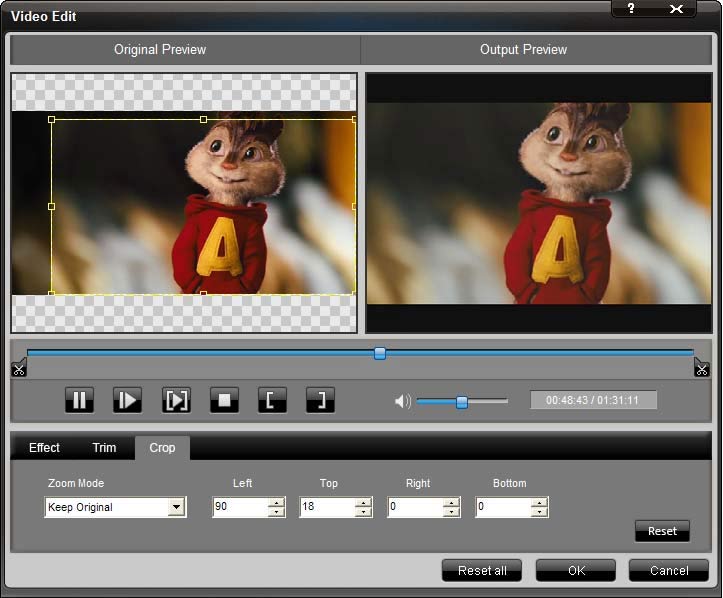This screenshot has height=598, width=723.
Task: Decrease the Top crop value
Action: point(363,512)
